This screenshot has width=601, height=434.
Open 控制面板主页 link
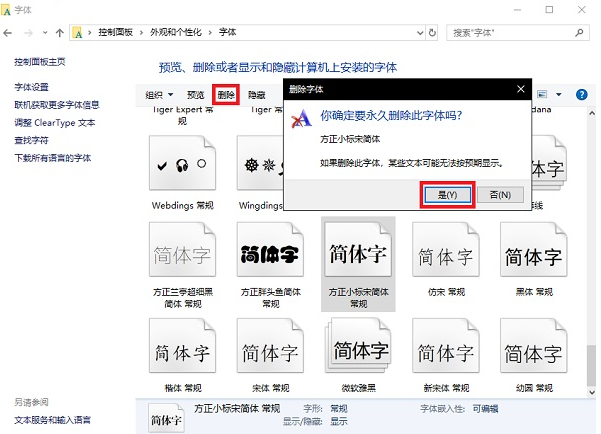[40, 62]
